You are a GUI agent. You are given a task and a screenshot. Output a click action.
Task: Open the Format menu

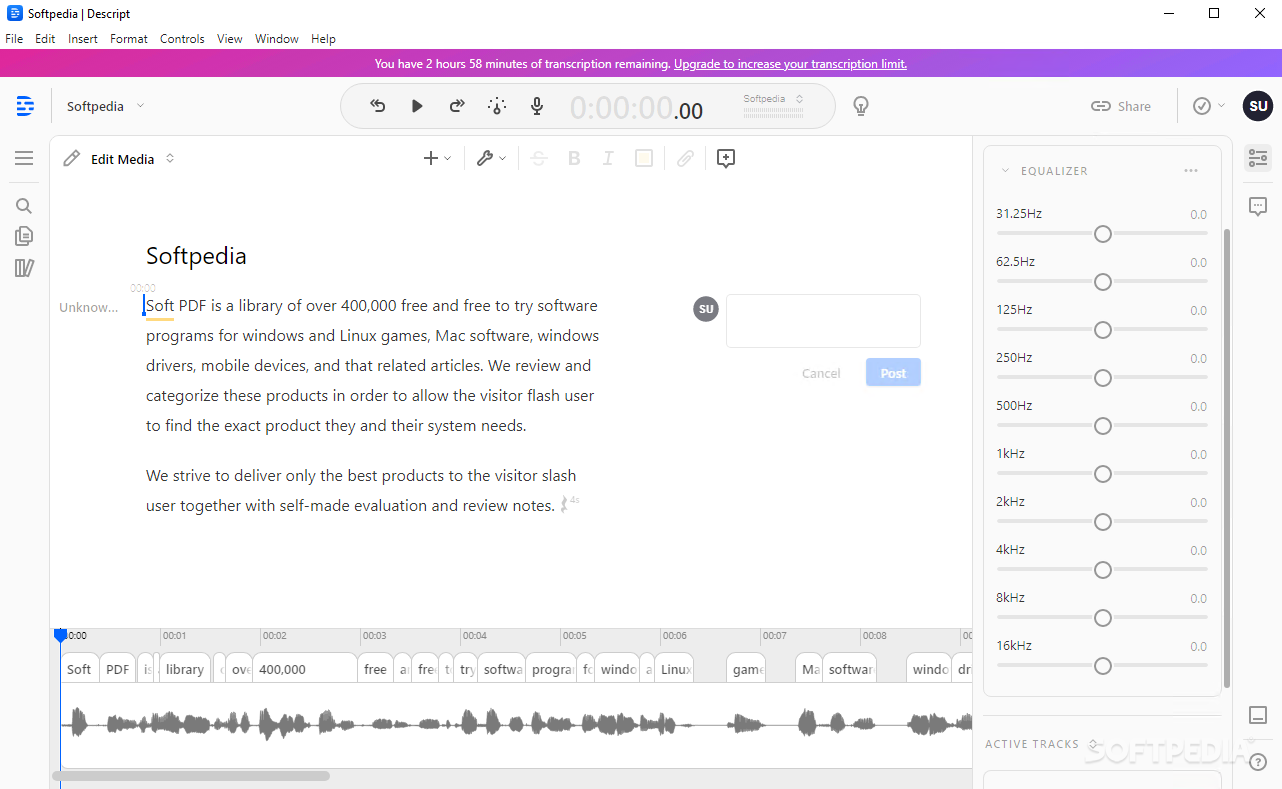[x=129, y=39]
